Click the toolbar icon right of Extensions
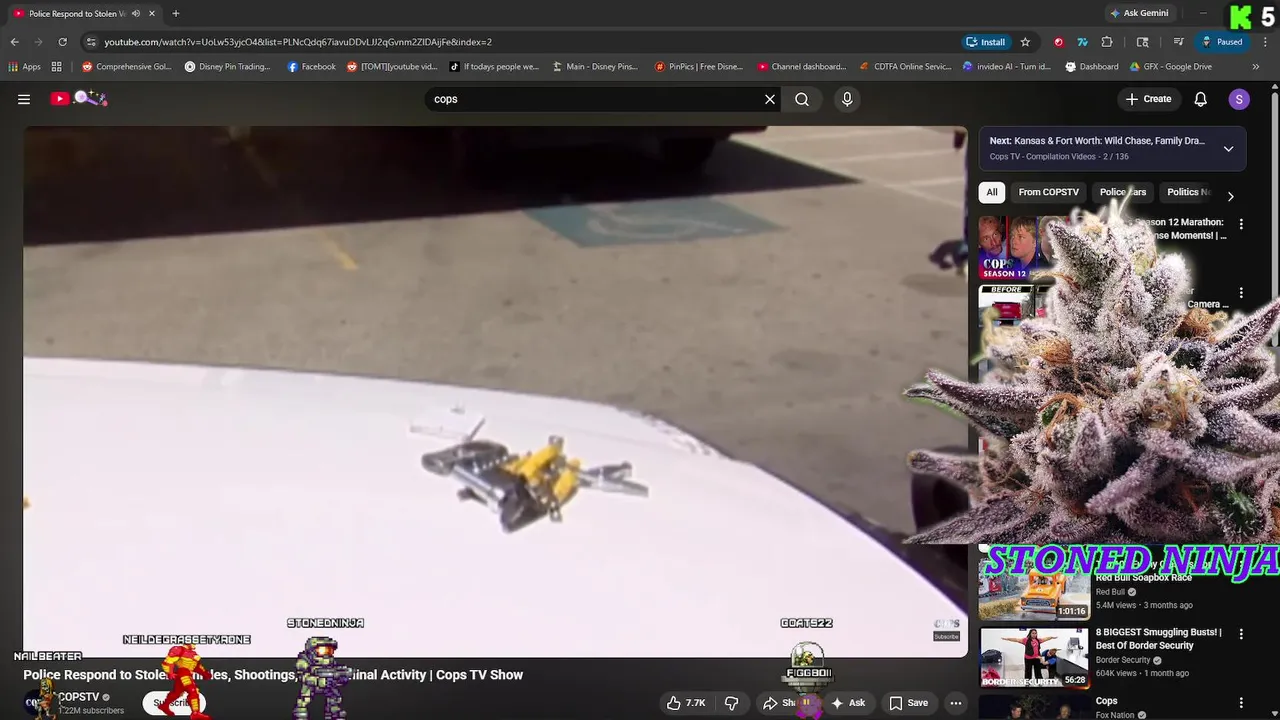 pos(1143,42)
